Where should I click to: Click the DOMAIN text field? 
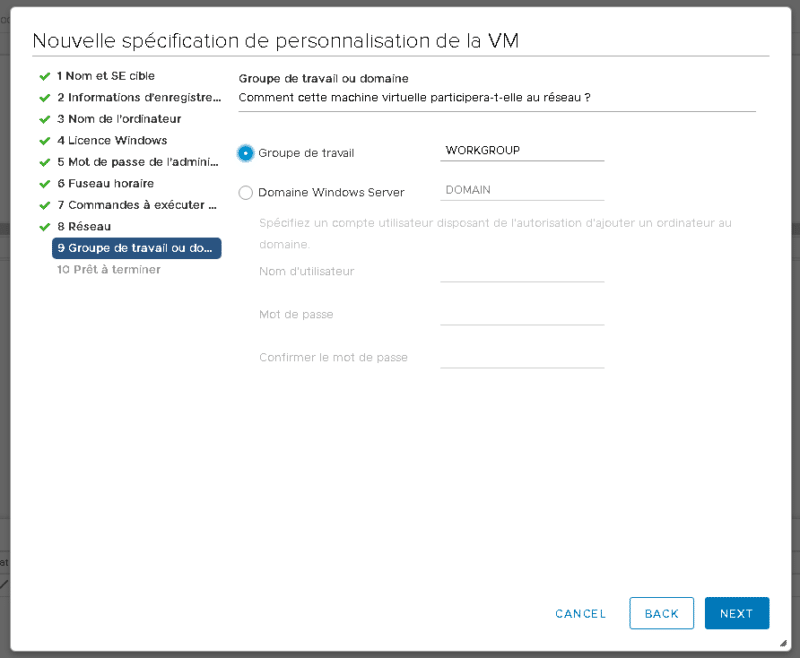[522, 190]
